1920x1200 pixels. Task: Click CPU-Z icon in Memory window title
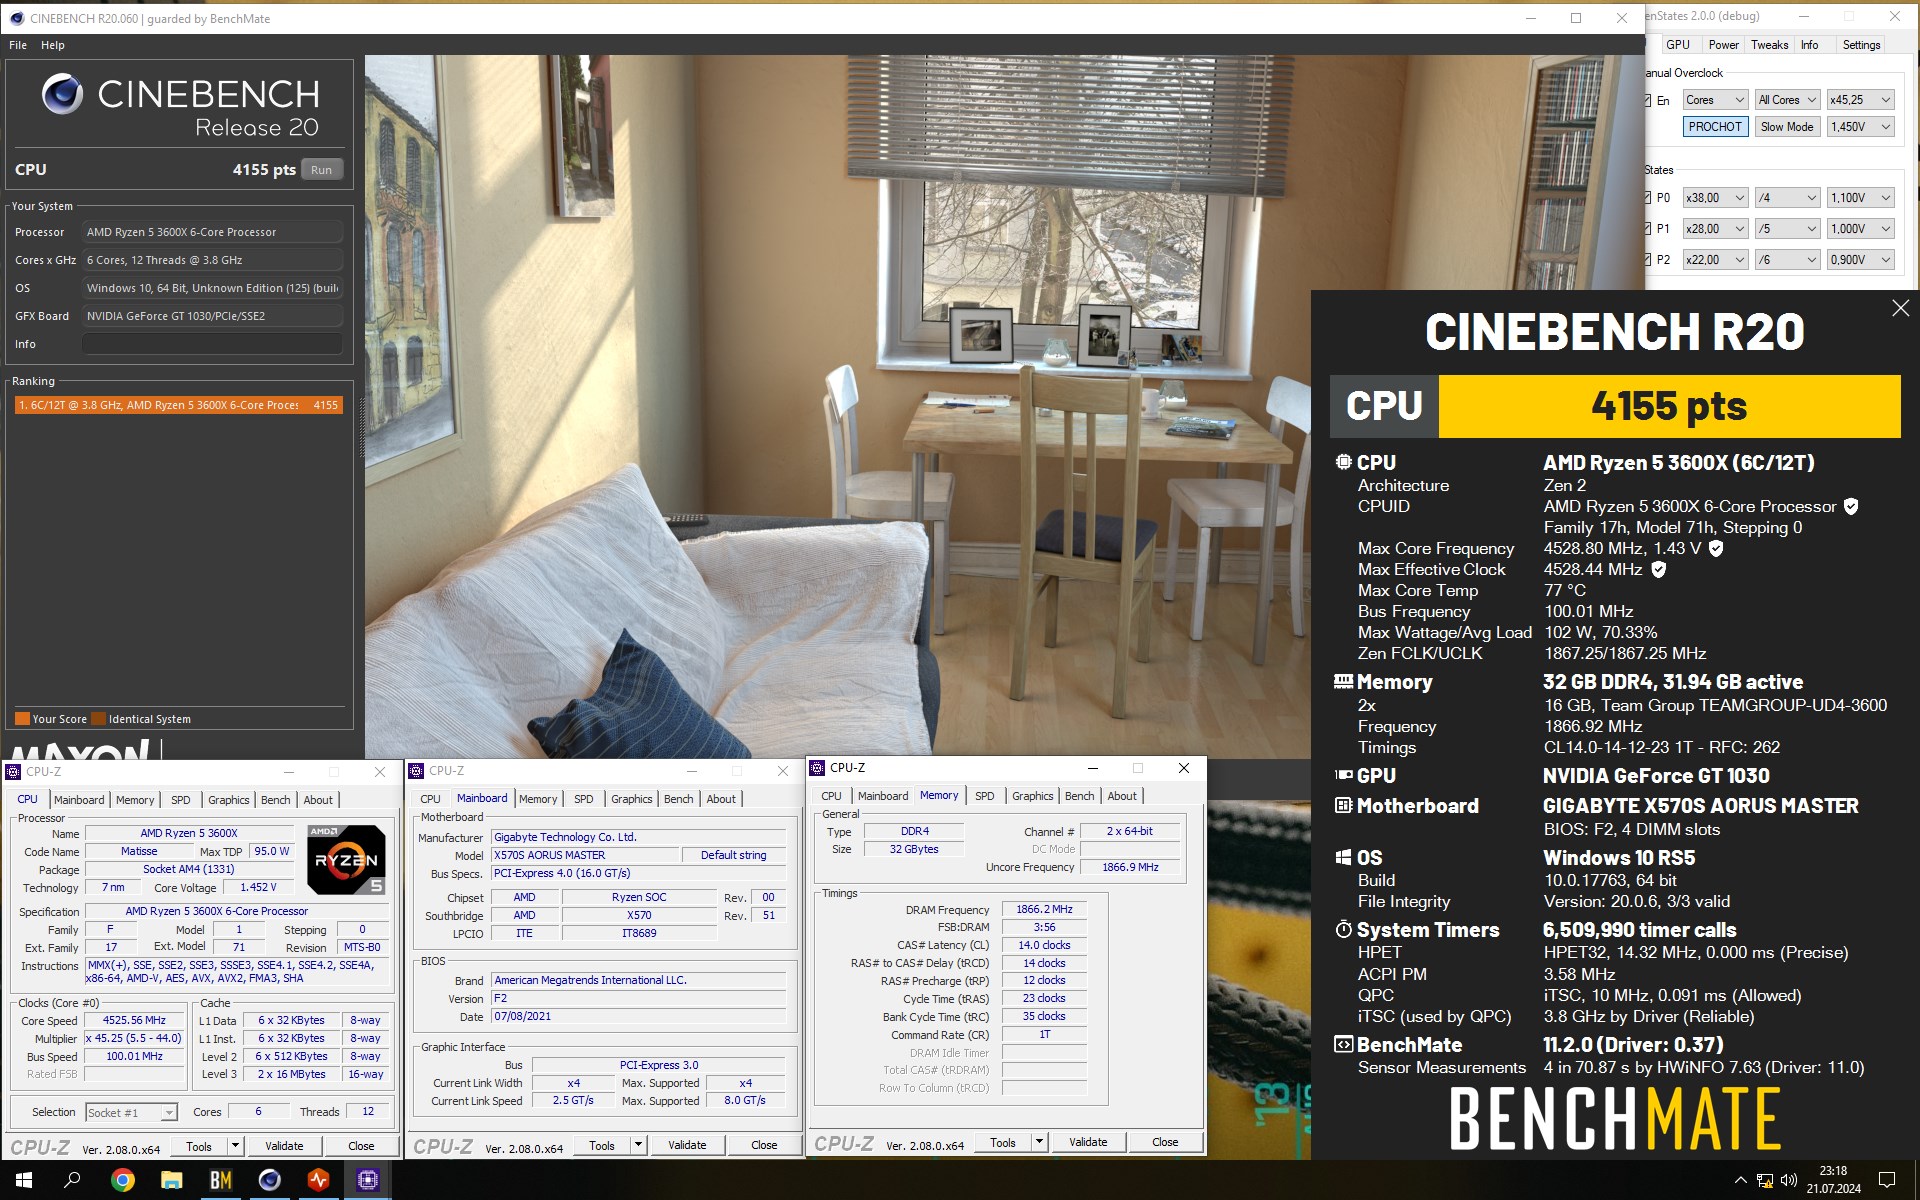(x=817, y=768)
